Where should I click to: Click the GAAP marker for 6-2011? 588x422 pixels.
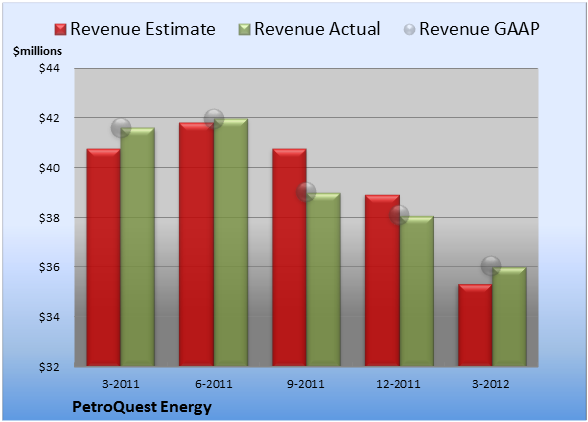[214, 119]
